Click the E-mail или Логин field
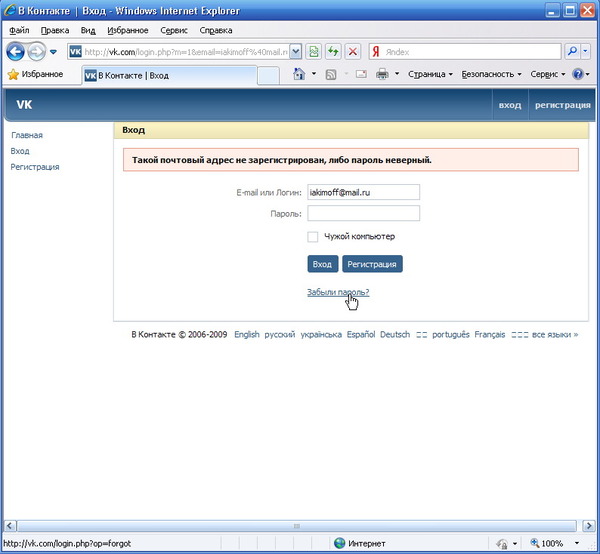Screen dimensions: 600x554 click(x=363, y=192)
